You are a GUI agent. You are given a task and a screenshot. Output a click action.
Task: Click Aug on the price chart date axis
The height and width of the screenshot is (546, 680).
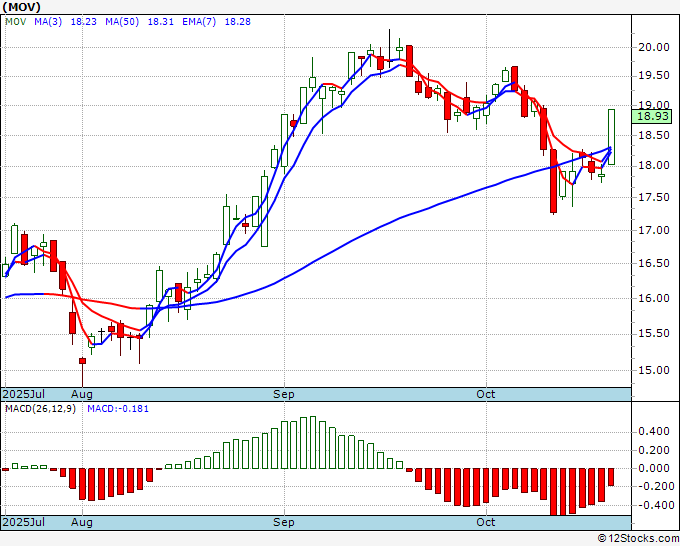click(x=82, y=394)
